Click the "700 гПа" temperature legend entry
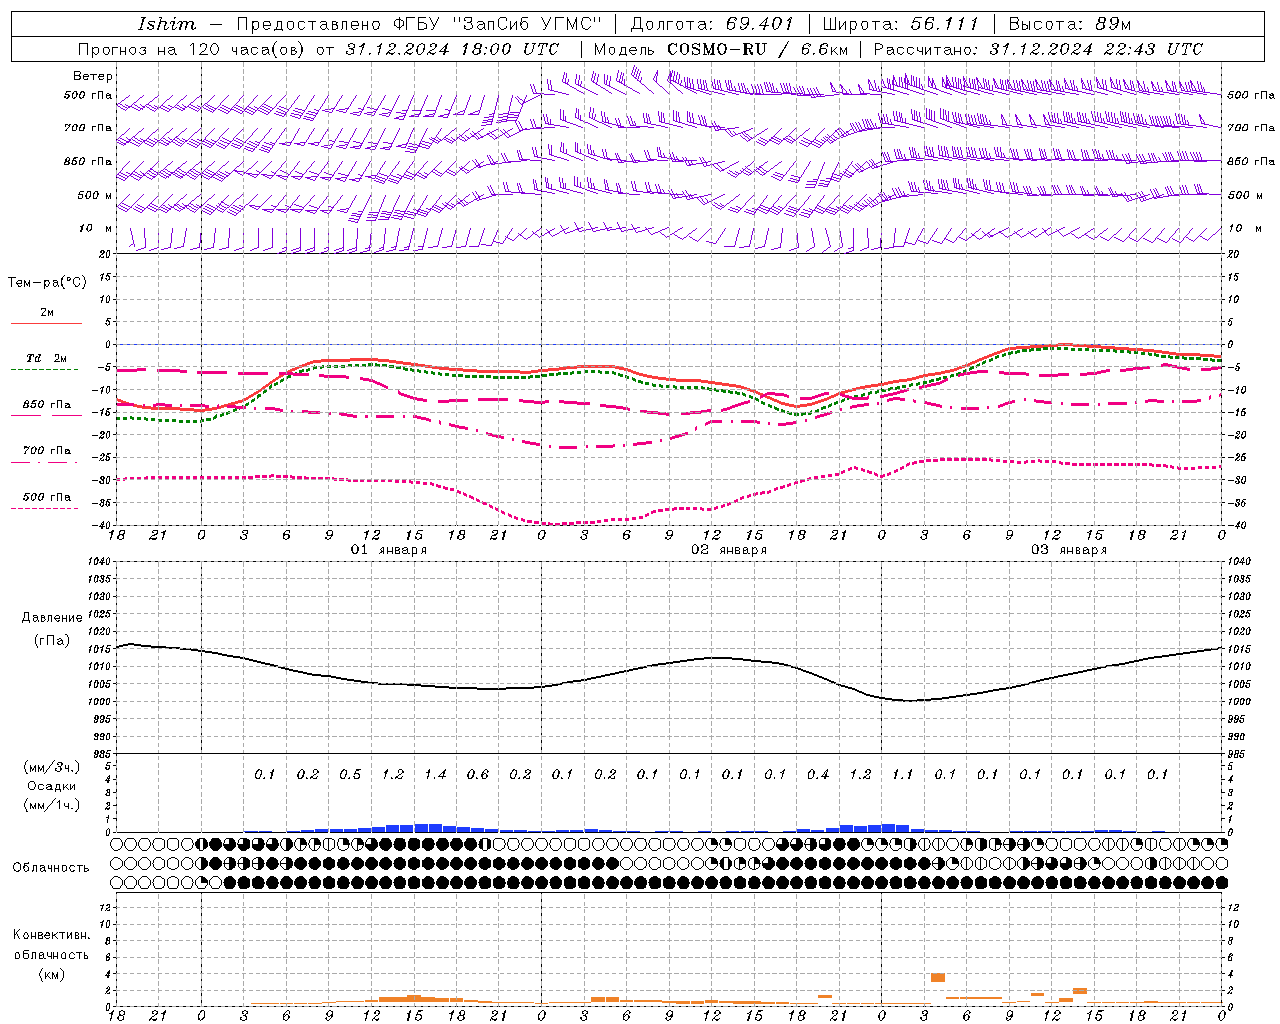This screenshot has width=1280, height=1024. pyautogui.click(x=47, y=451)
